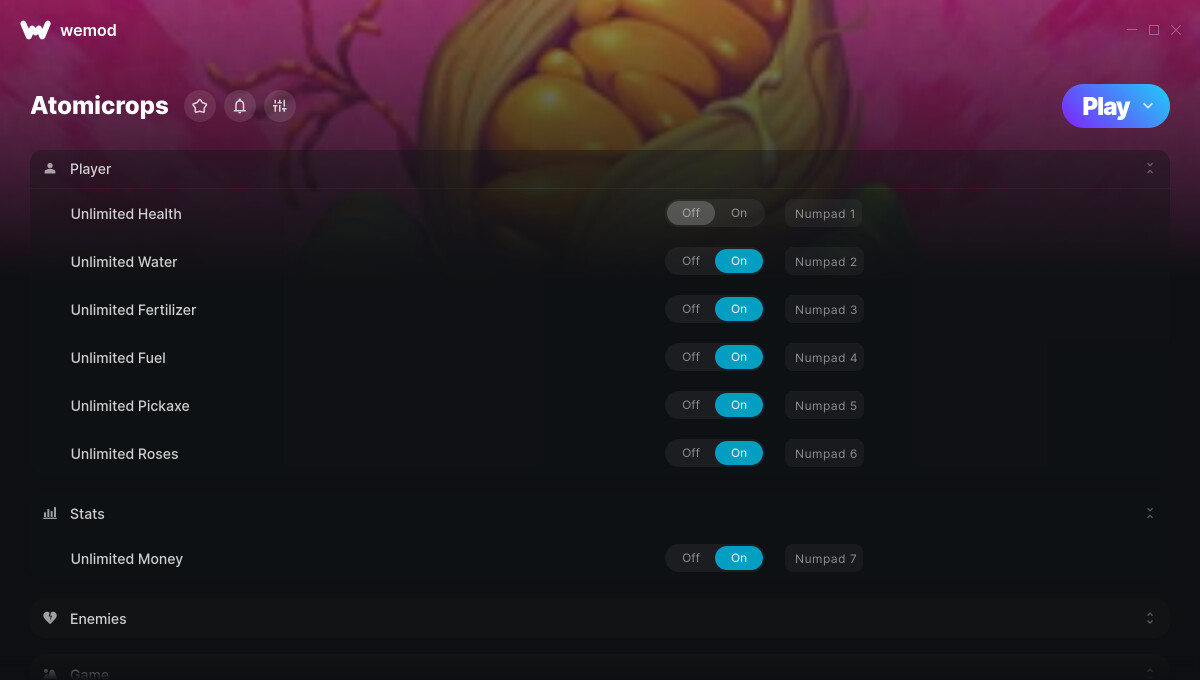Collapse the Stats section chevron

pos(1150,513)
